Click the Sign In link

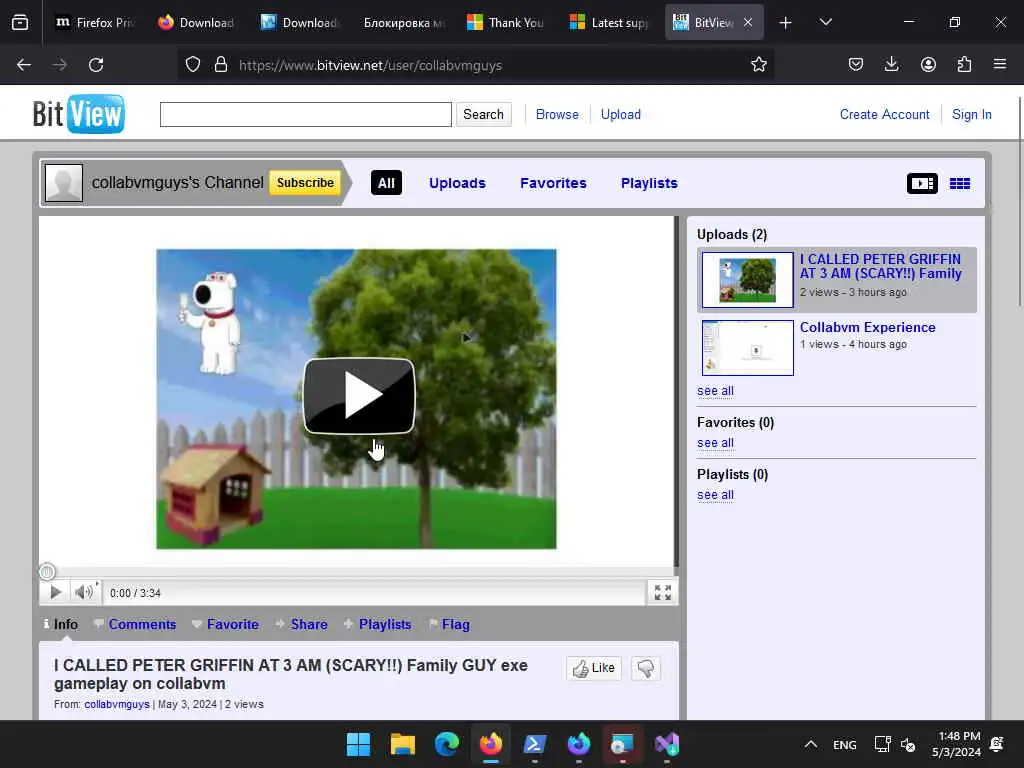click(x=971, y=114)
